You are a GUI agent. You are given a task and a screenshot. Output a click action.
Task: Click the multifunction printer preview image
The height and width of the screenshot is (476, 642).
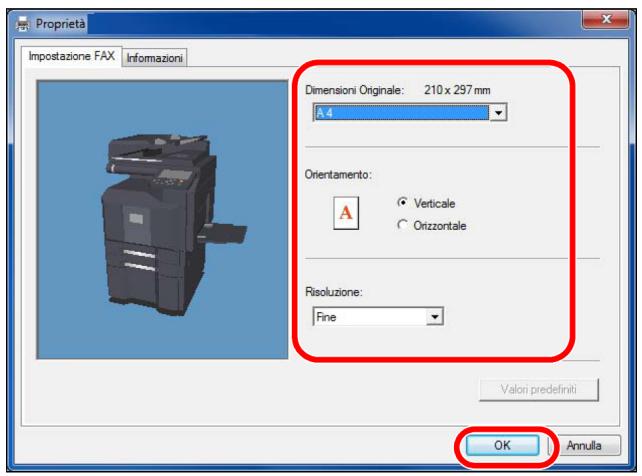(163, 220)
